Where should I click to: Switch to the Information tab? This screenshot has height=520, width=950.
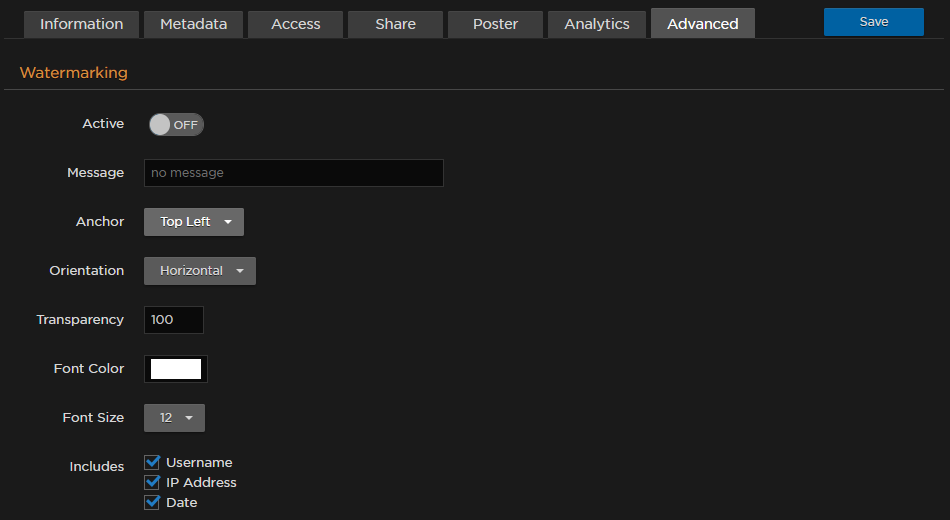81,24
